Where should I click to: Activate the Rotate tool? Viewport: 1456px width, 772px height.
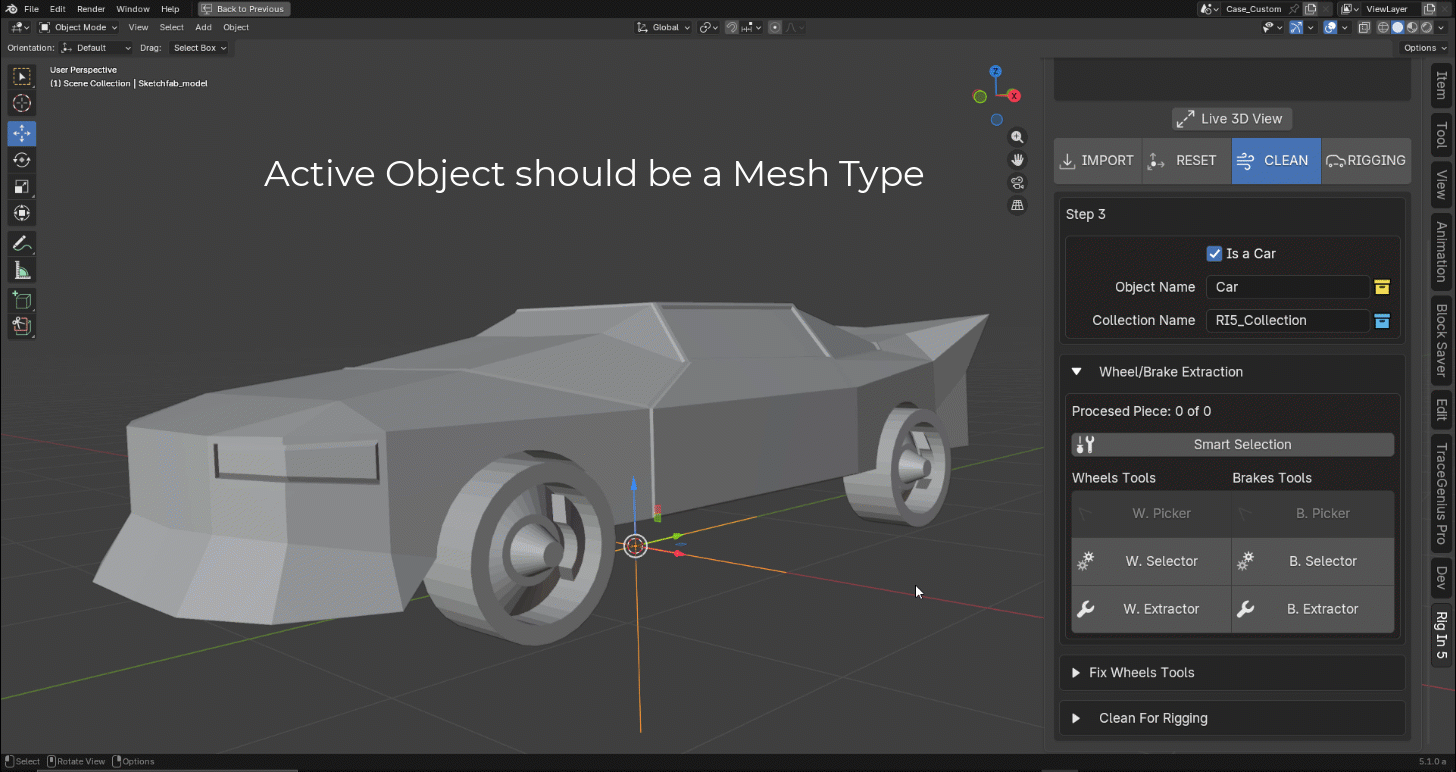click(22, 160)
